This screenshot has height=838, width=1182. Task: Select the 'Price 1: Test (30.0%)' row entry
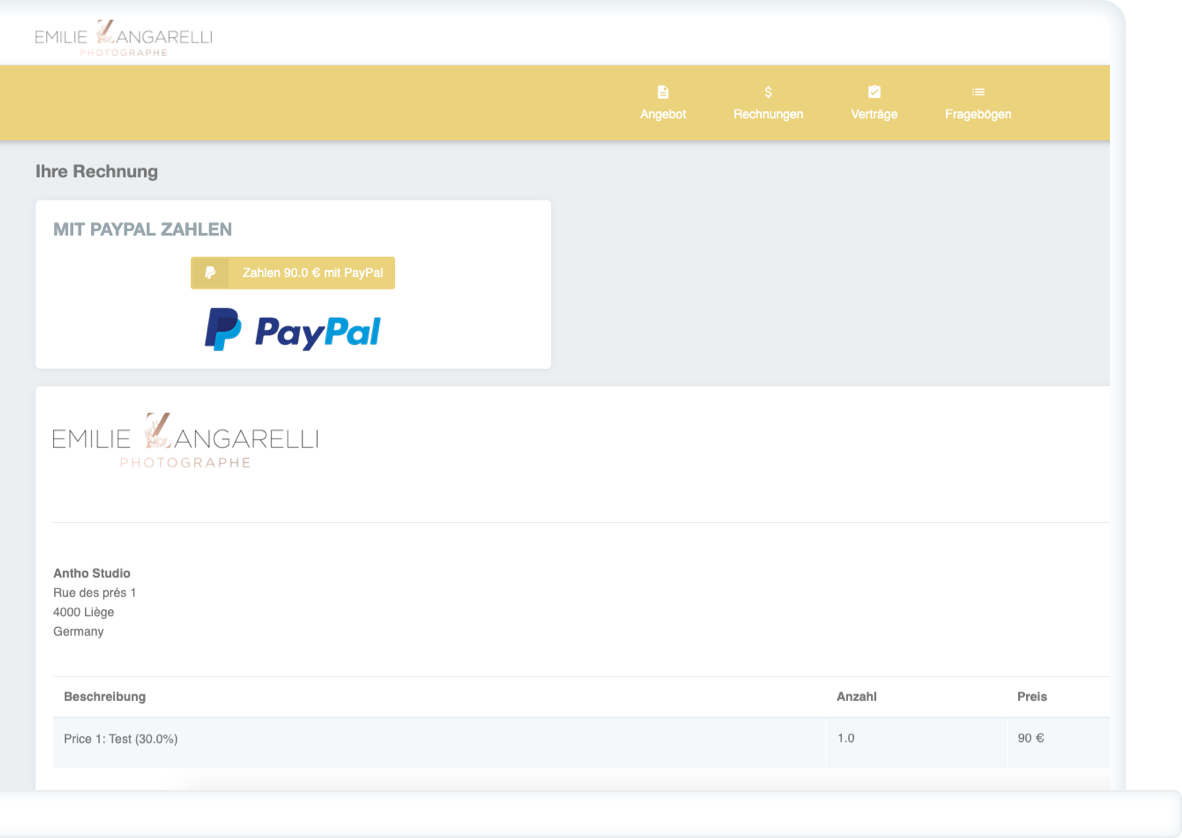point(121,739)
